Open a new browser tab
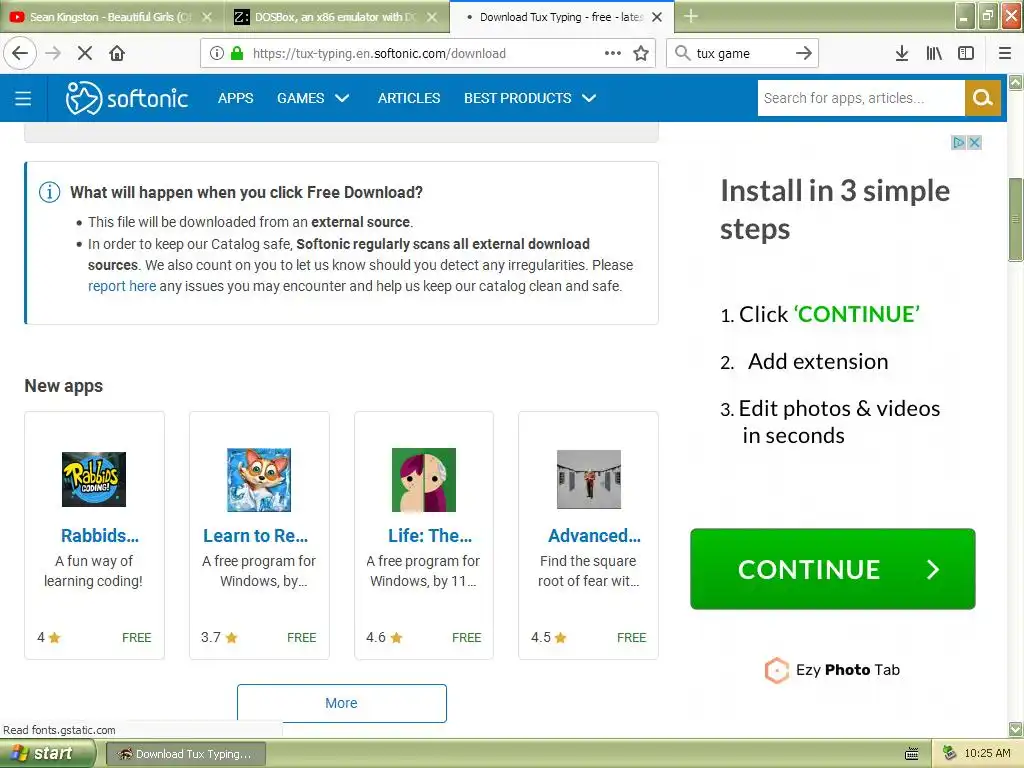1024x768 pixels. point(691,16)
